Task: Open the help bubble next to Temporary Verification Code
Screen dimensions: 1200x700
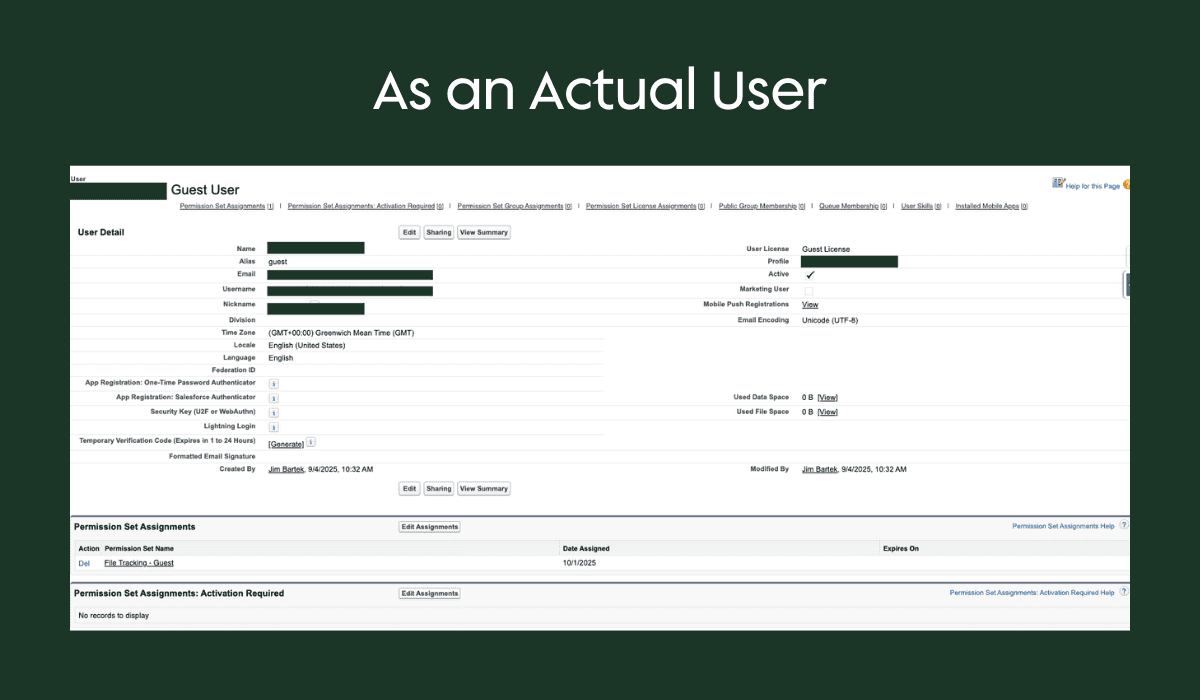Action: 310,441
